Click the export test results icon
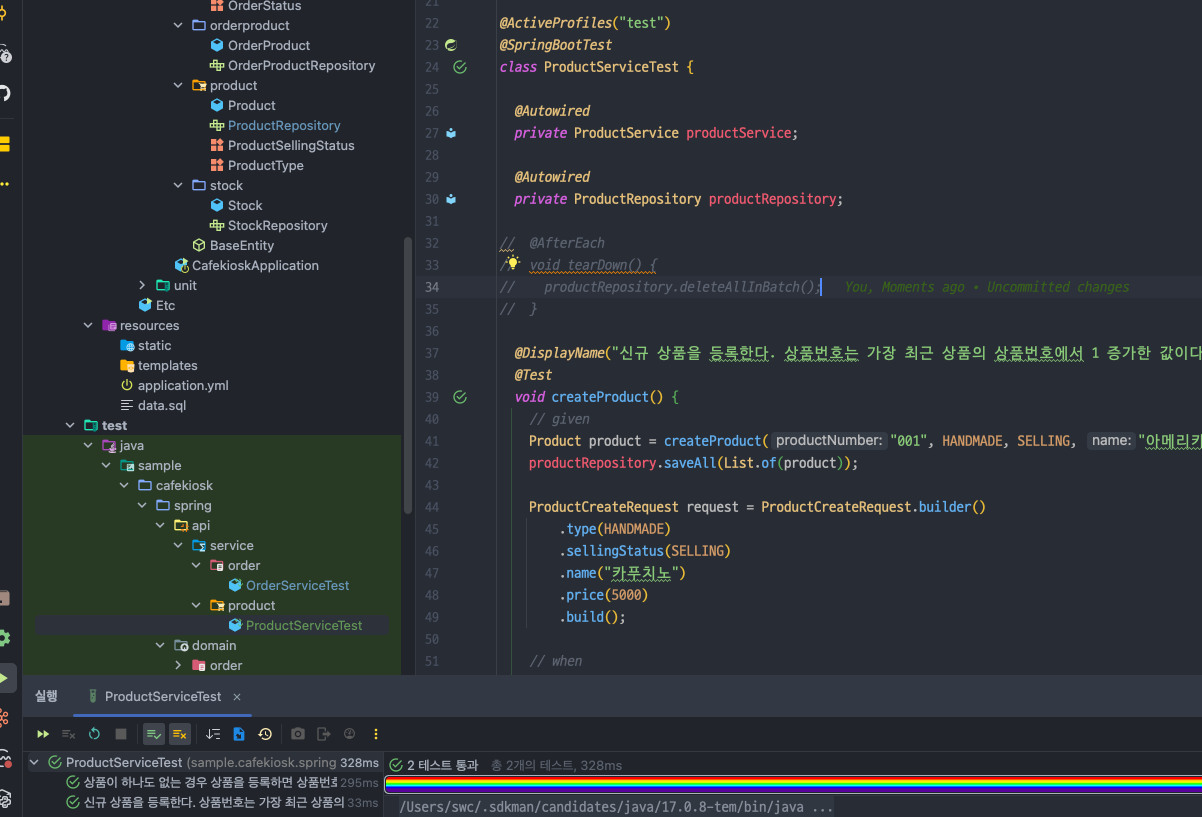 pos(324,734)
